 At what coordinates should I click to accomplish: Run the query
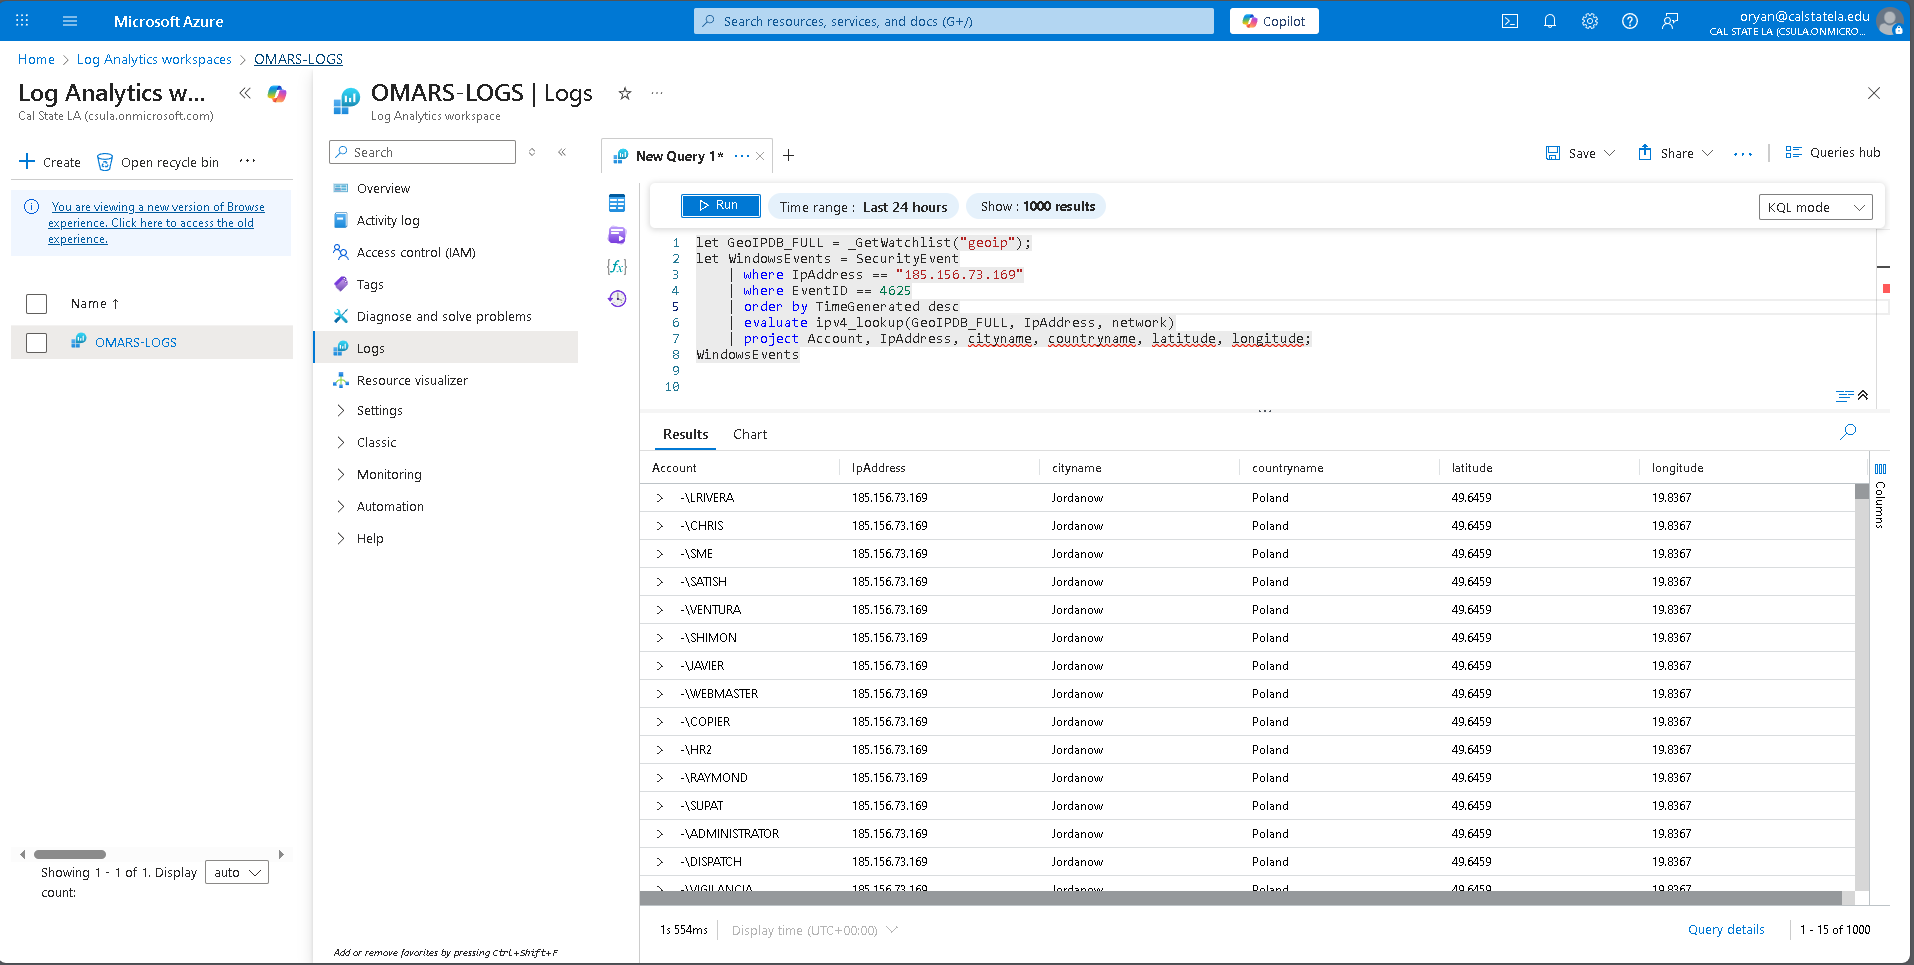pos(721,206)
